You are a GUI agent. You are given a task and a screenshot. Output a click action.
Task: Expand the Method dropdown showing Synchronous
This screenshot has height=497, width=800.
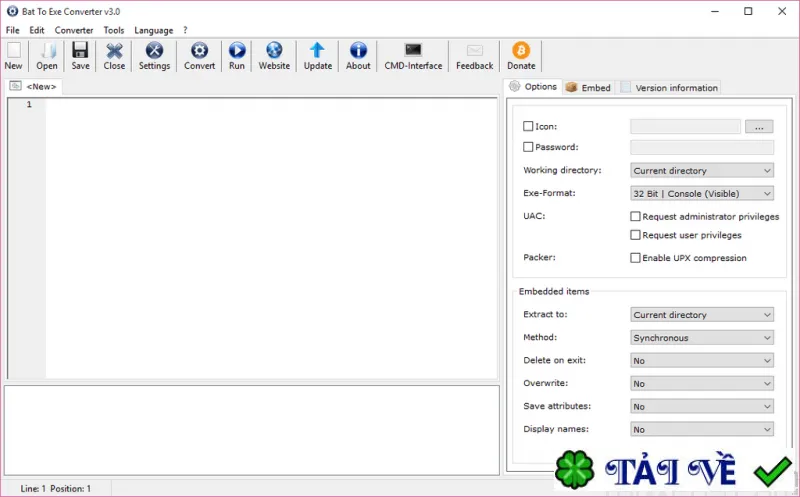tap(702, 338)
